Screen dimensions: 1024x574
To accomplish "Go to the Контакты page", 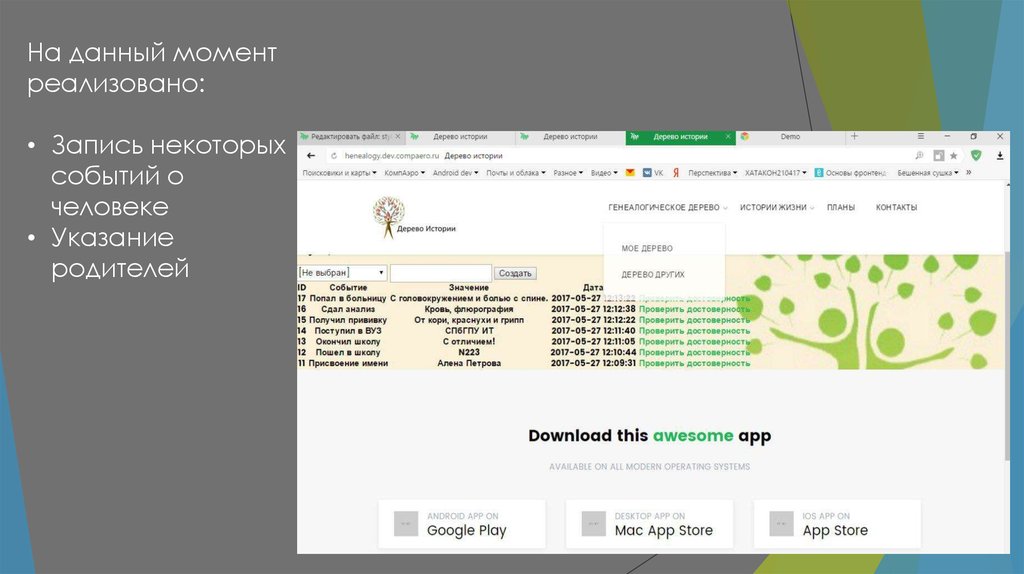I will tap(896, 208).
